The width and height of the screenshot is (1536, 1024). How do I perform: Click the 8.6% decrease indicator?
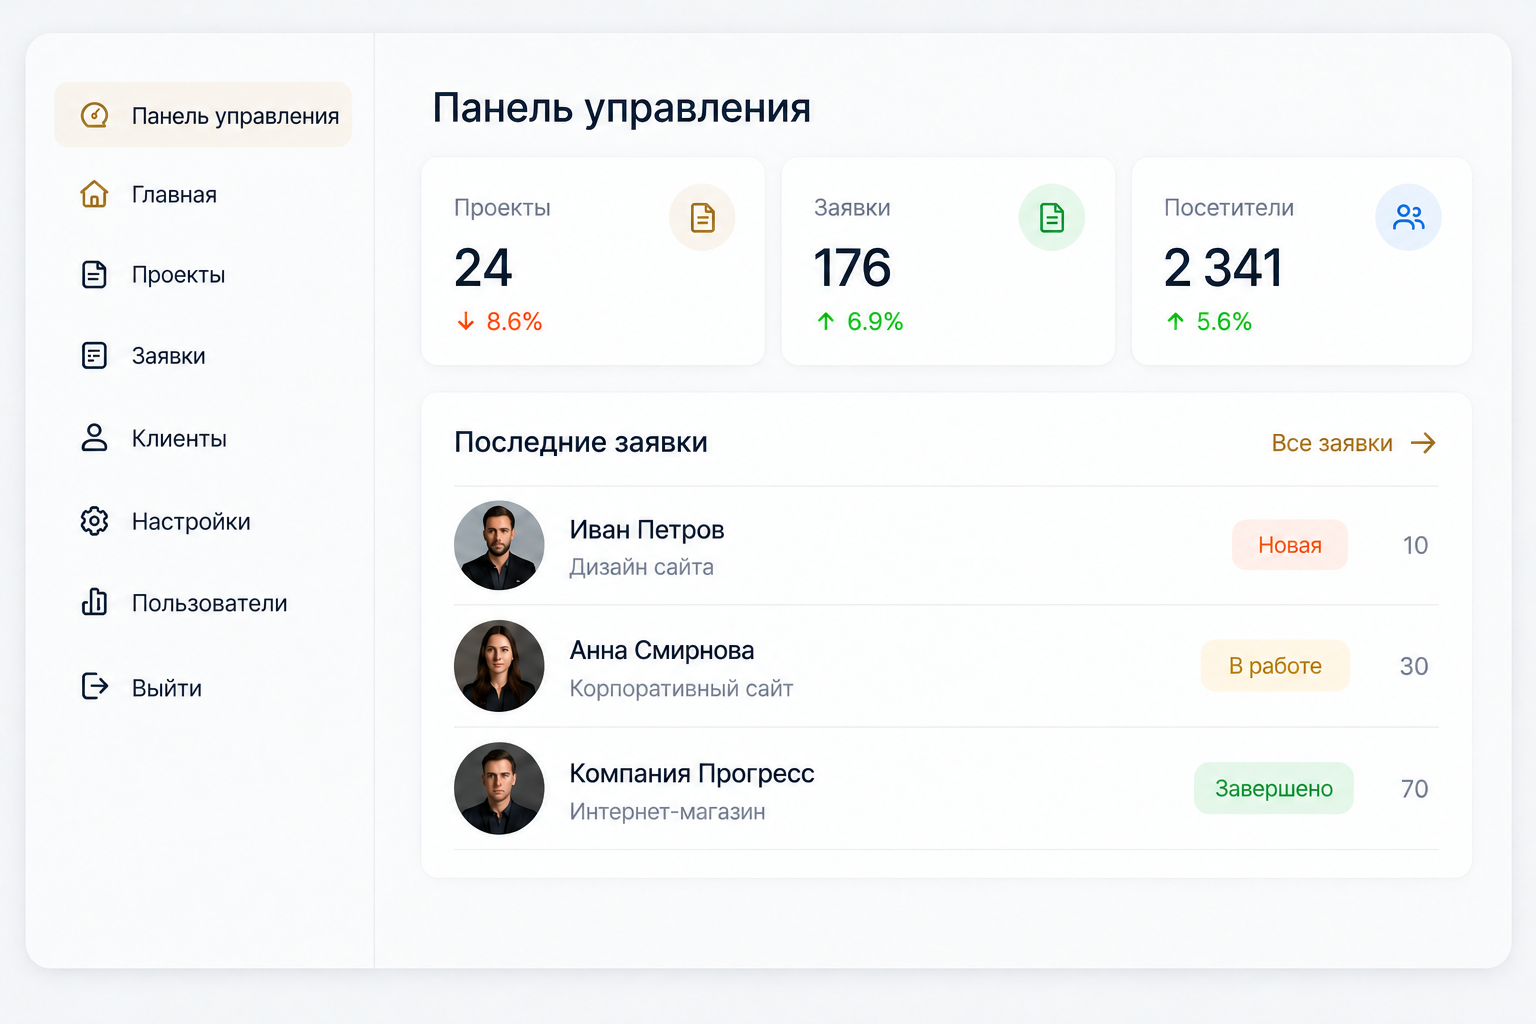click(x=499, y=321)
